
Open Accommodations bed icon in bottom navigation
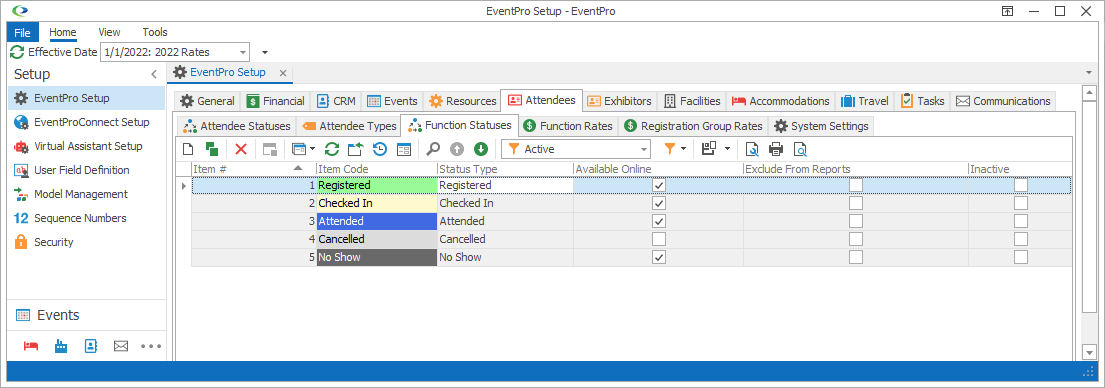point(30,346)
